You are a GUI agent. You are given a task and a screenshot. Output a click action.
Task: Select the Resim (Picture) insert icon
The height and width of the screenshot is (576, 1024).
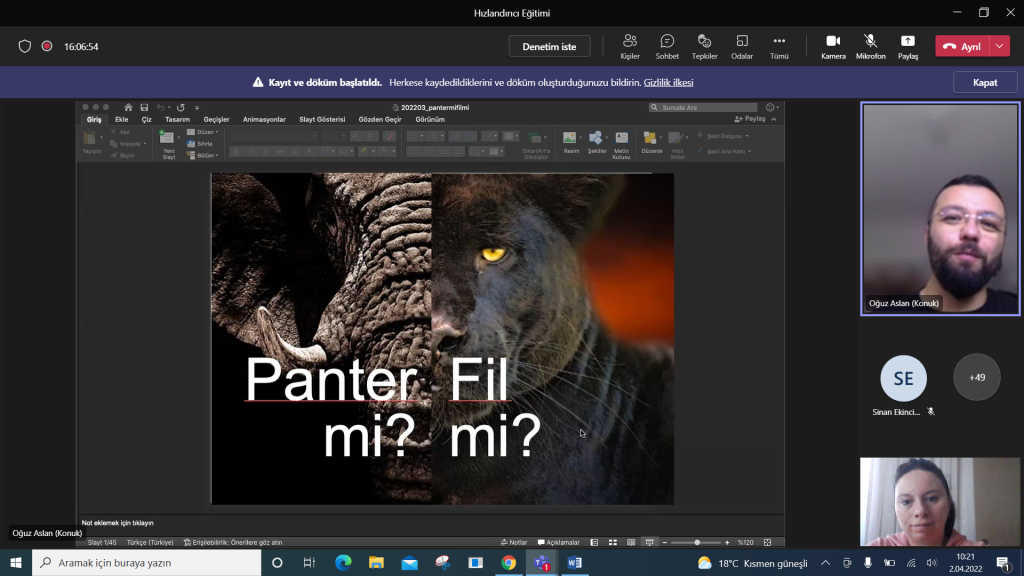pyautogui.click(x=569, y=138)
